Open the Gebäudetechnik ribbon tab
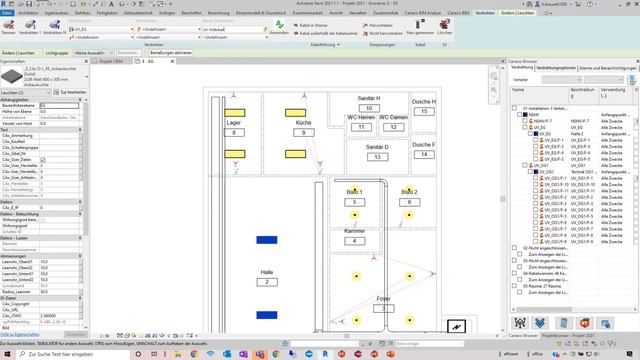 point(138,13)
